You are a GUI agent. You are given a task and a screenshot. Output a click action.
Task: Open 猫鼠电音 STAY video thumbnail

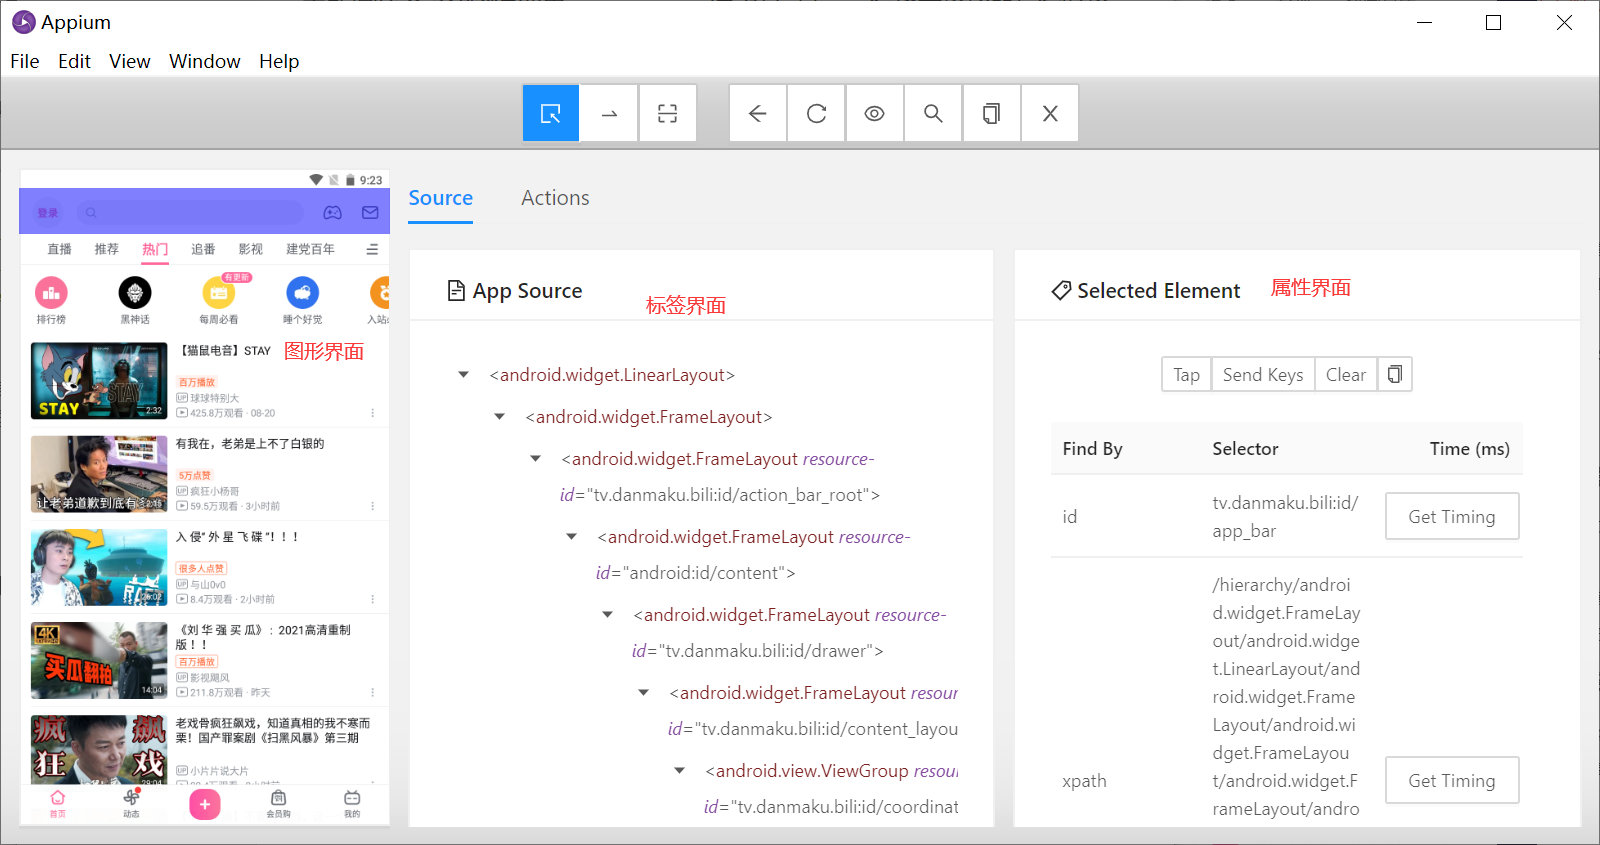(x=99, y=380)
